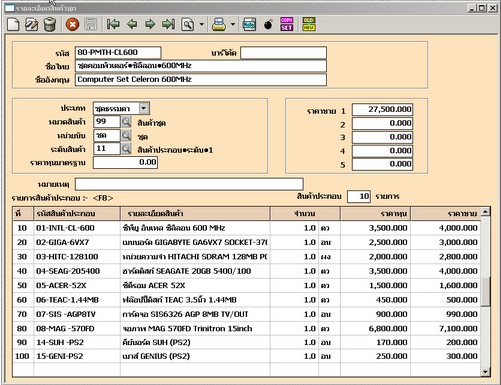Image resolution: width=501 pixels, height=385 pixels.
Task: Click the category code field containing 99
Action: pyautogui.click(x=107, y=122)
